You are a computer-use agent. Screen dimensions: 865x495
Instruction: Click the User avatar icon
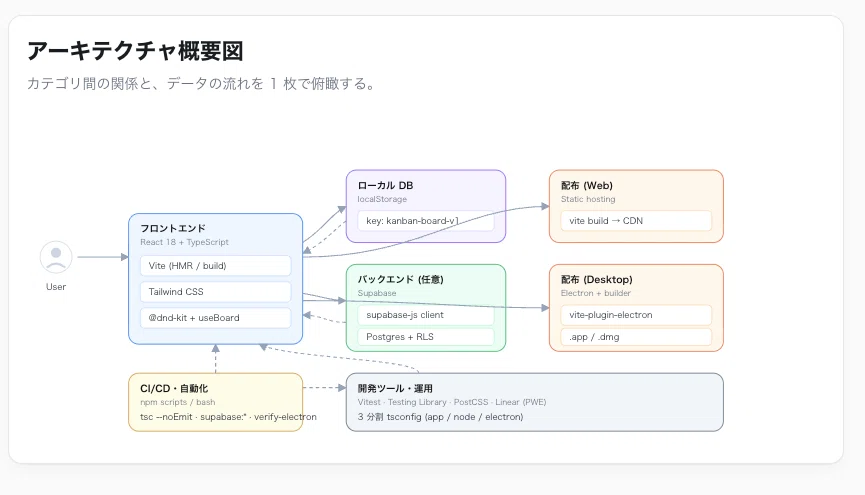click(x=56, y=257)
